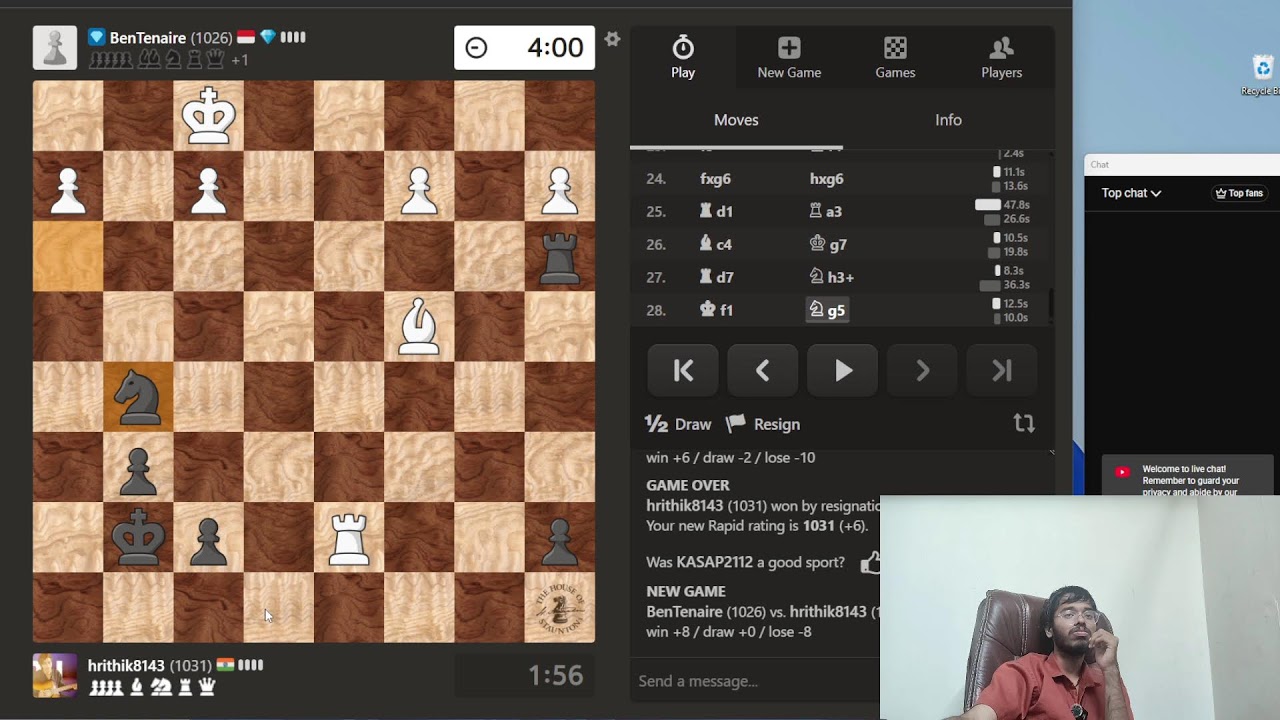Viewport: 1280px width, 720px height.
Task: Select black move hxg6
Action: [x=826, y=179]
